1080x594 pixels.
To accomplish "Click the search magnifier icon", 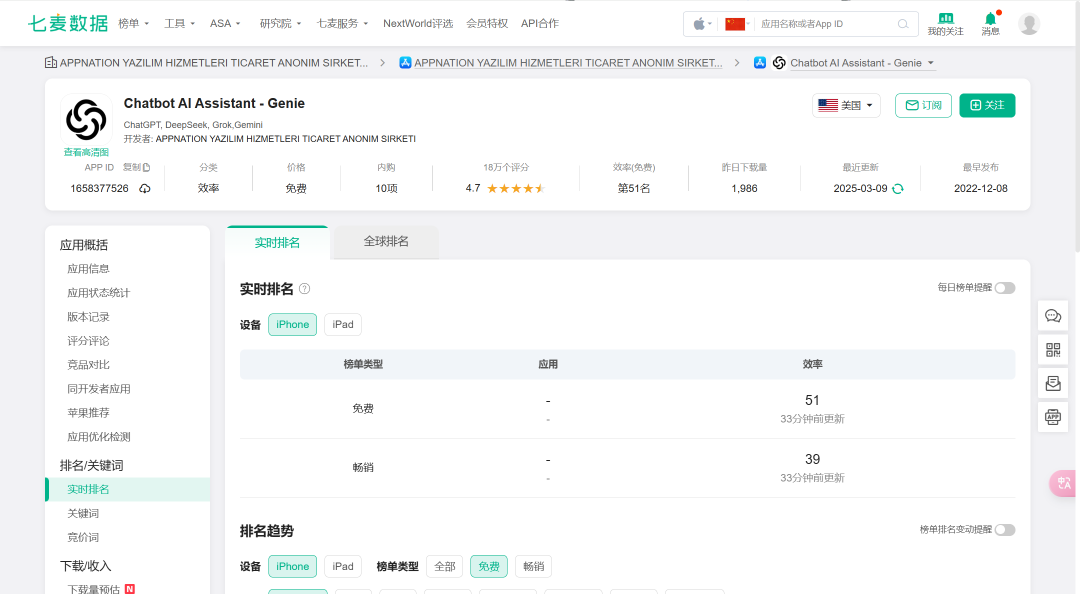I will [902, 24].
